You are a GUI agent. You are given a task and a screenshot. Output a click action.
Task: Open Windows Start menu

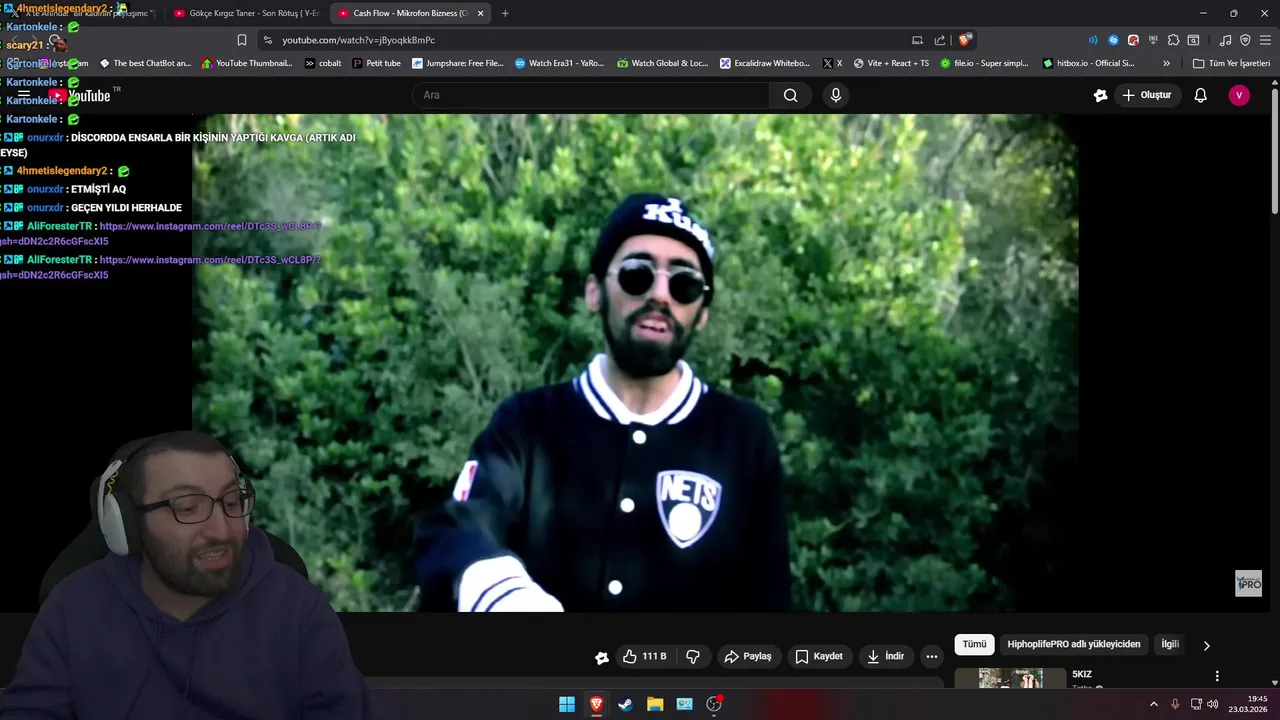[x=567, y=704]
